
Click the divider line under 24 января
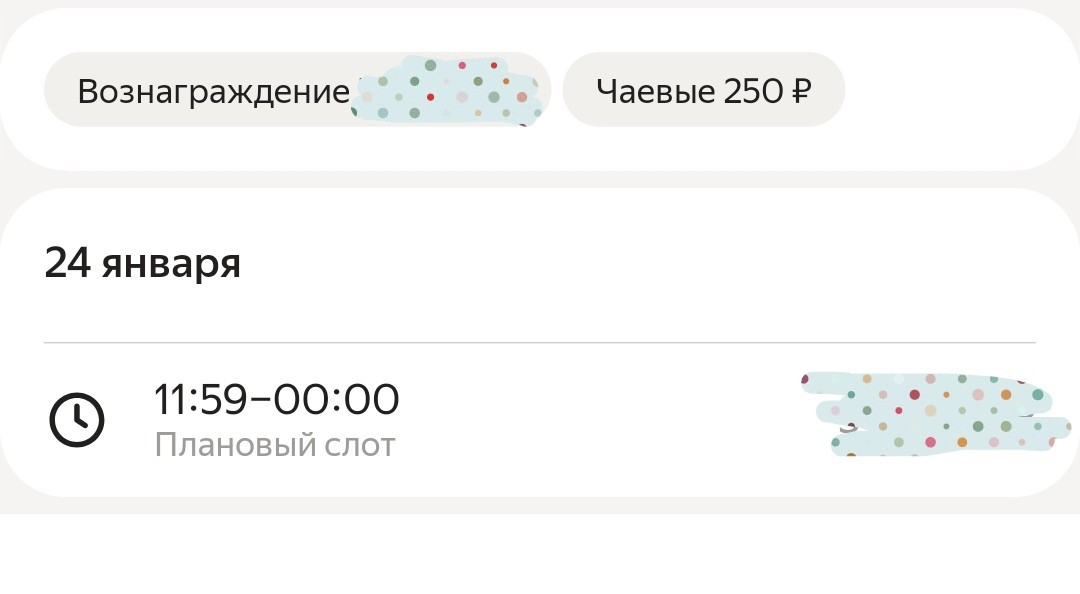[540, 342]
